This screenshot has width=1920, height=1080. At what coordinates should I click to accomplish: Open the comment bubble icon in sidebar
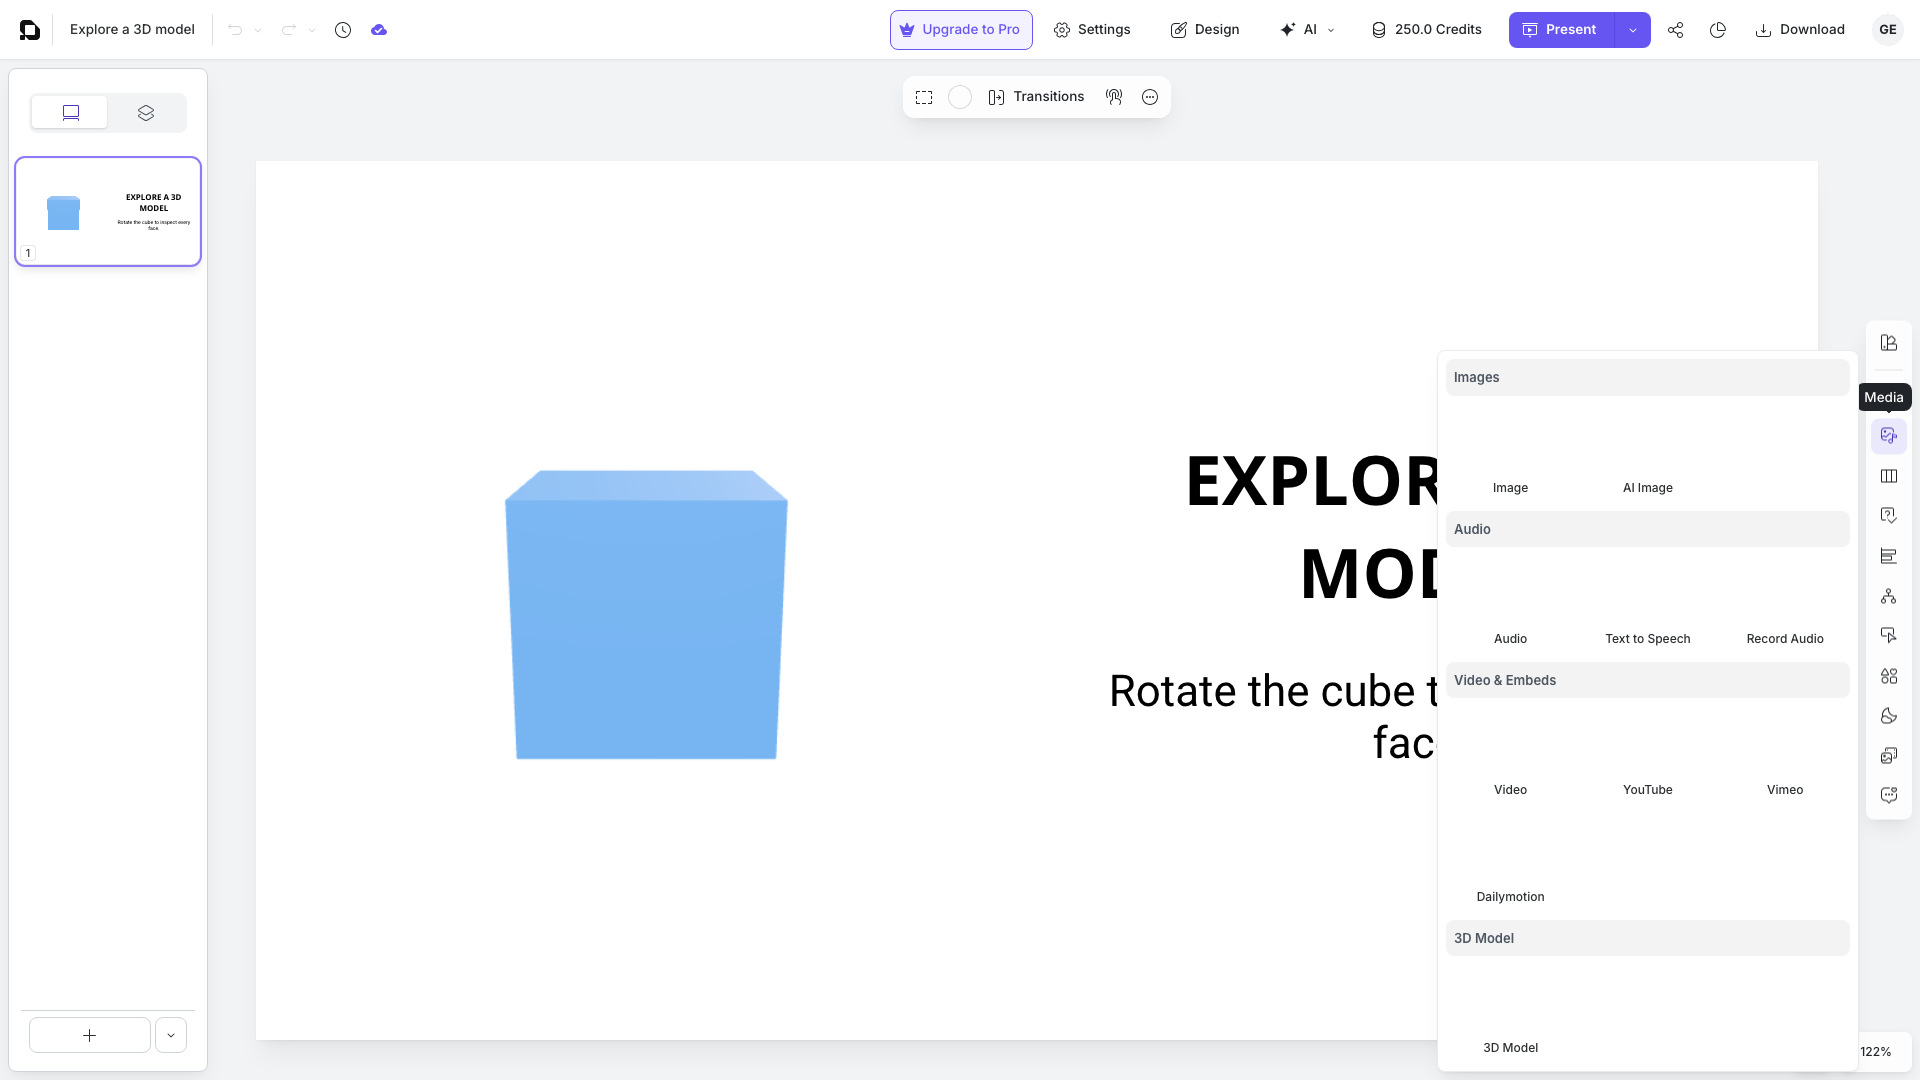point(1888,796)
